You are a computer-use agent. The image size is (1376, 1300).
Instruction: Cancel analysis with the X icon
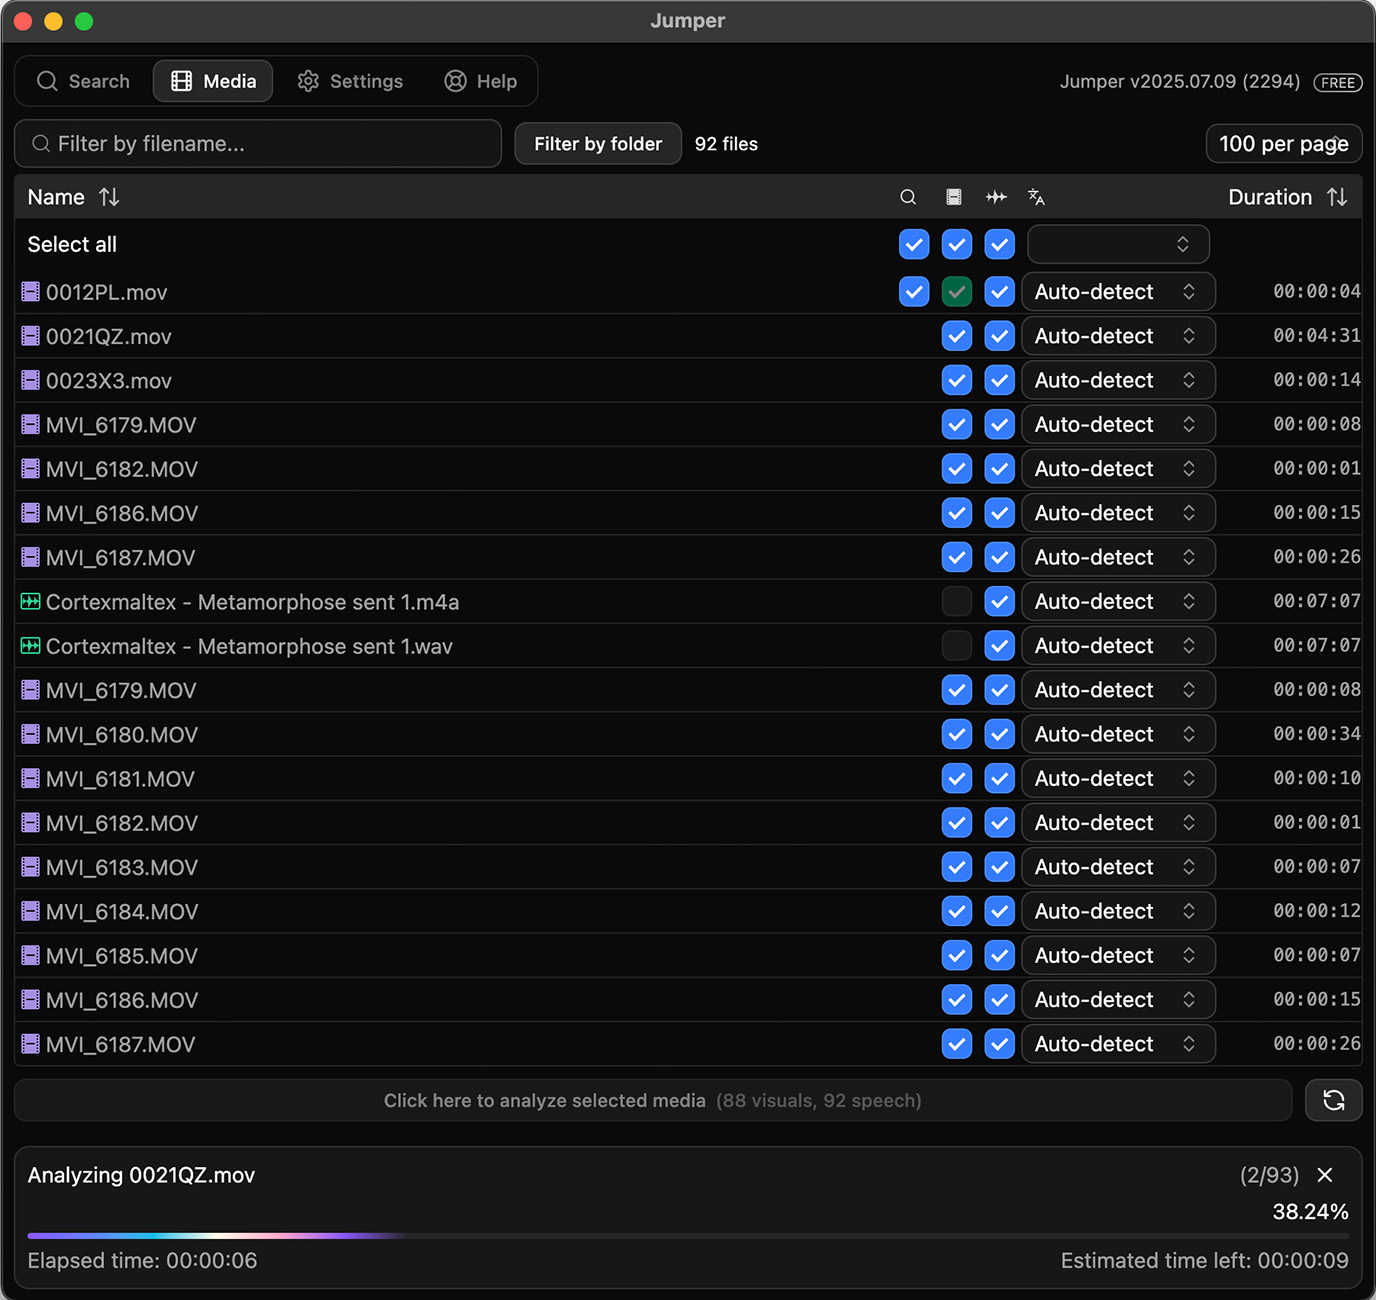pos(1325,1175)
